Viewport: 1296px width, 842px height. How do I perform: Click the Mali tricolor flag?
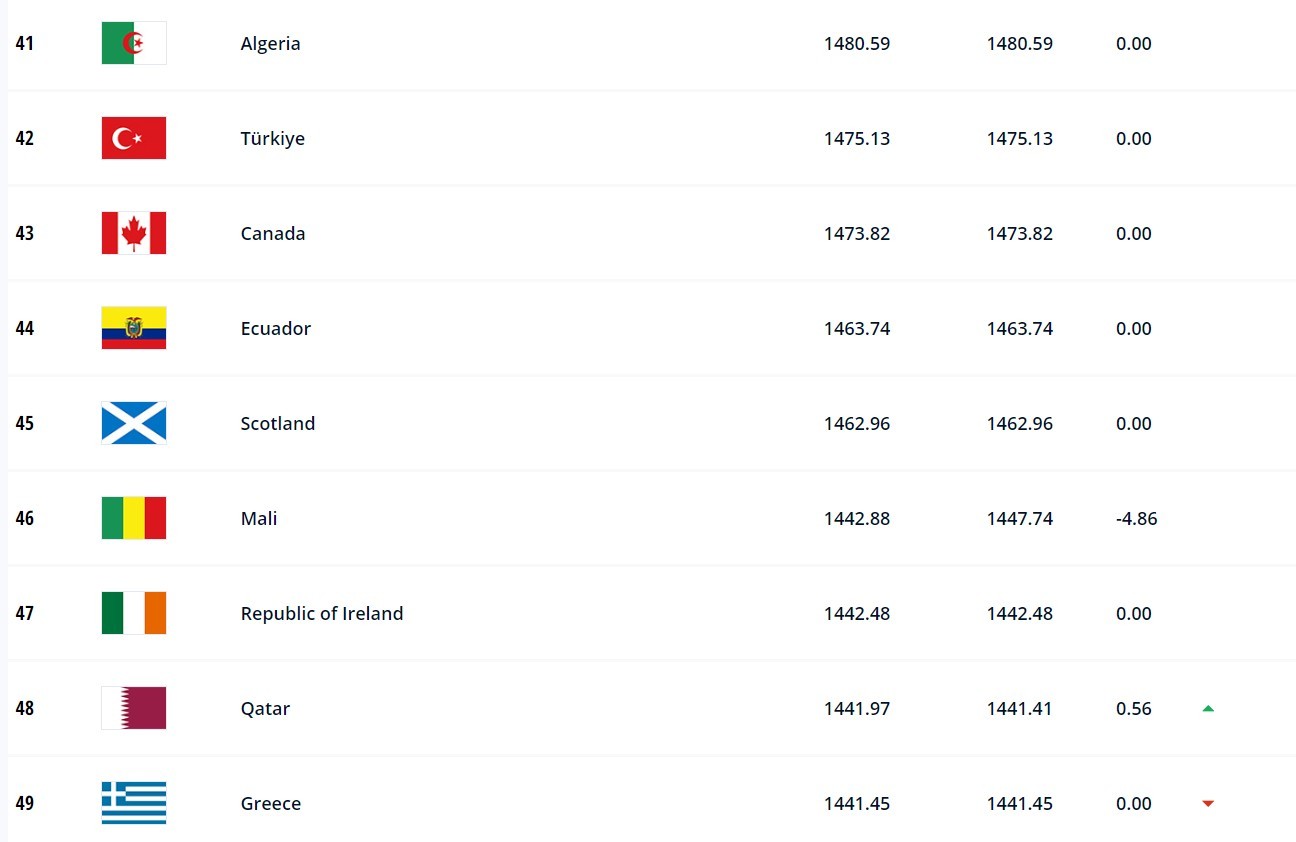(x=134, y=518)
